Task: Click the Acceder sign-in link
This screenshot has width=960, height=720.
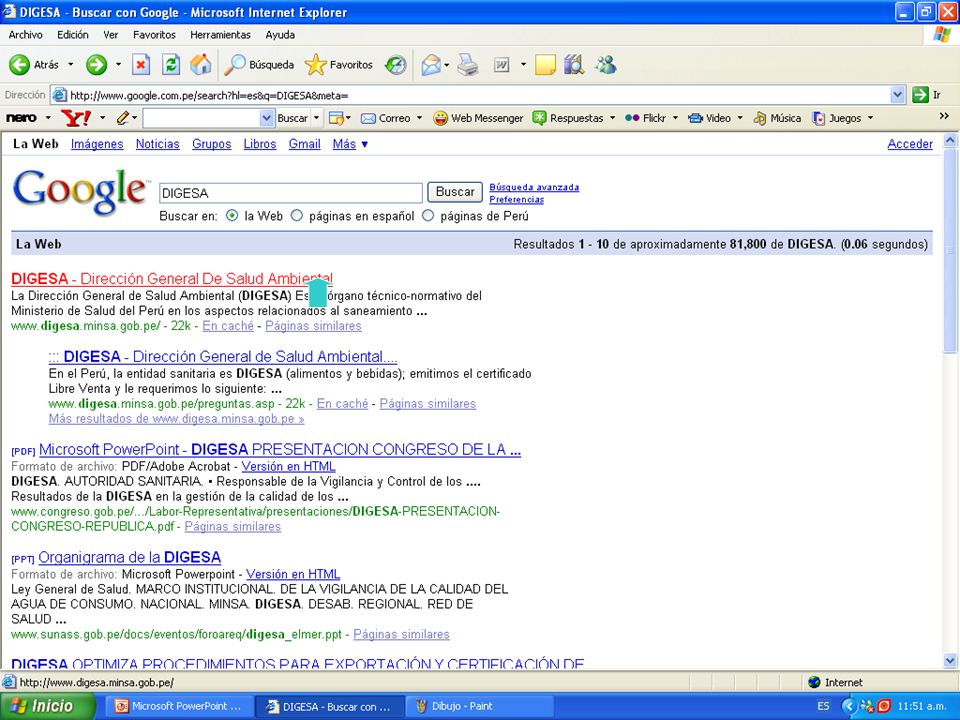Action: pyautogui.click(x=910, y=144)
